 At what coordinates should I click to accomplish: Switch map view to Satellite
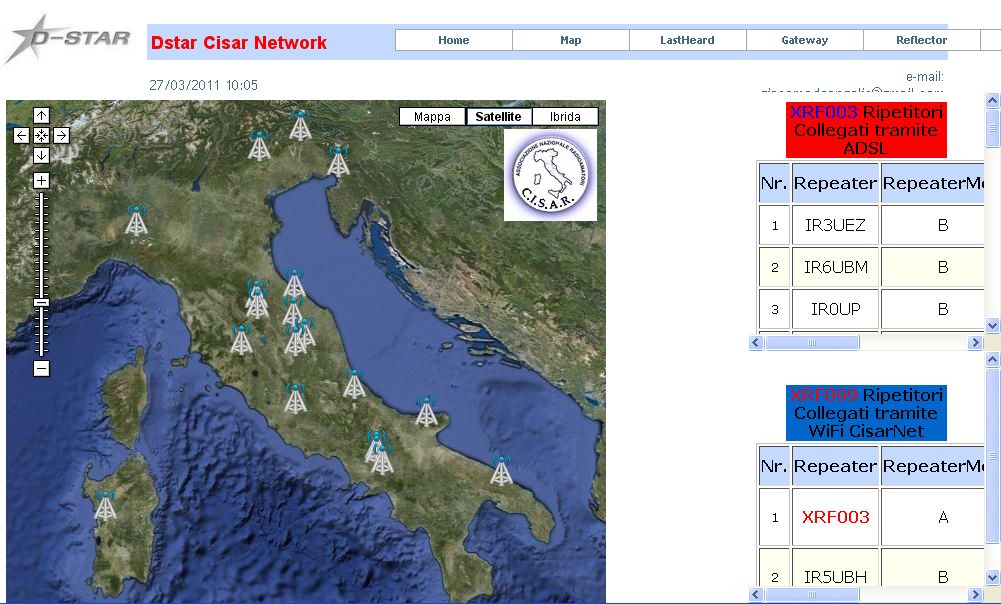(x=499, y=117)
